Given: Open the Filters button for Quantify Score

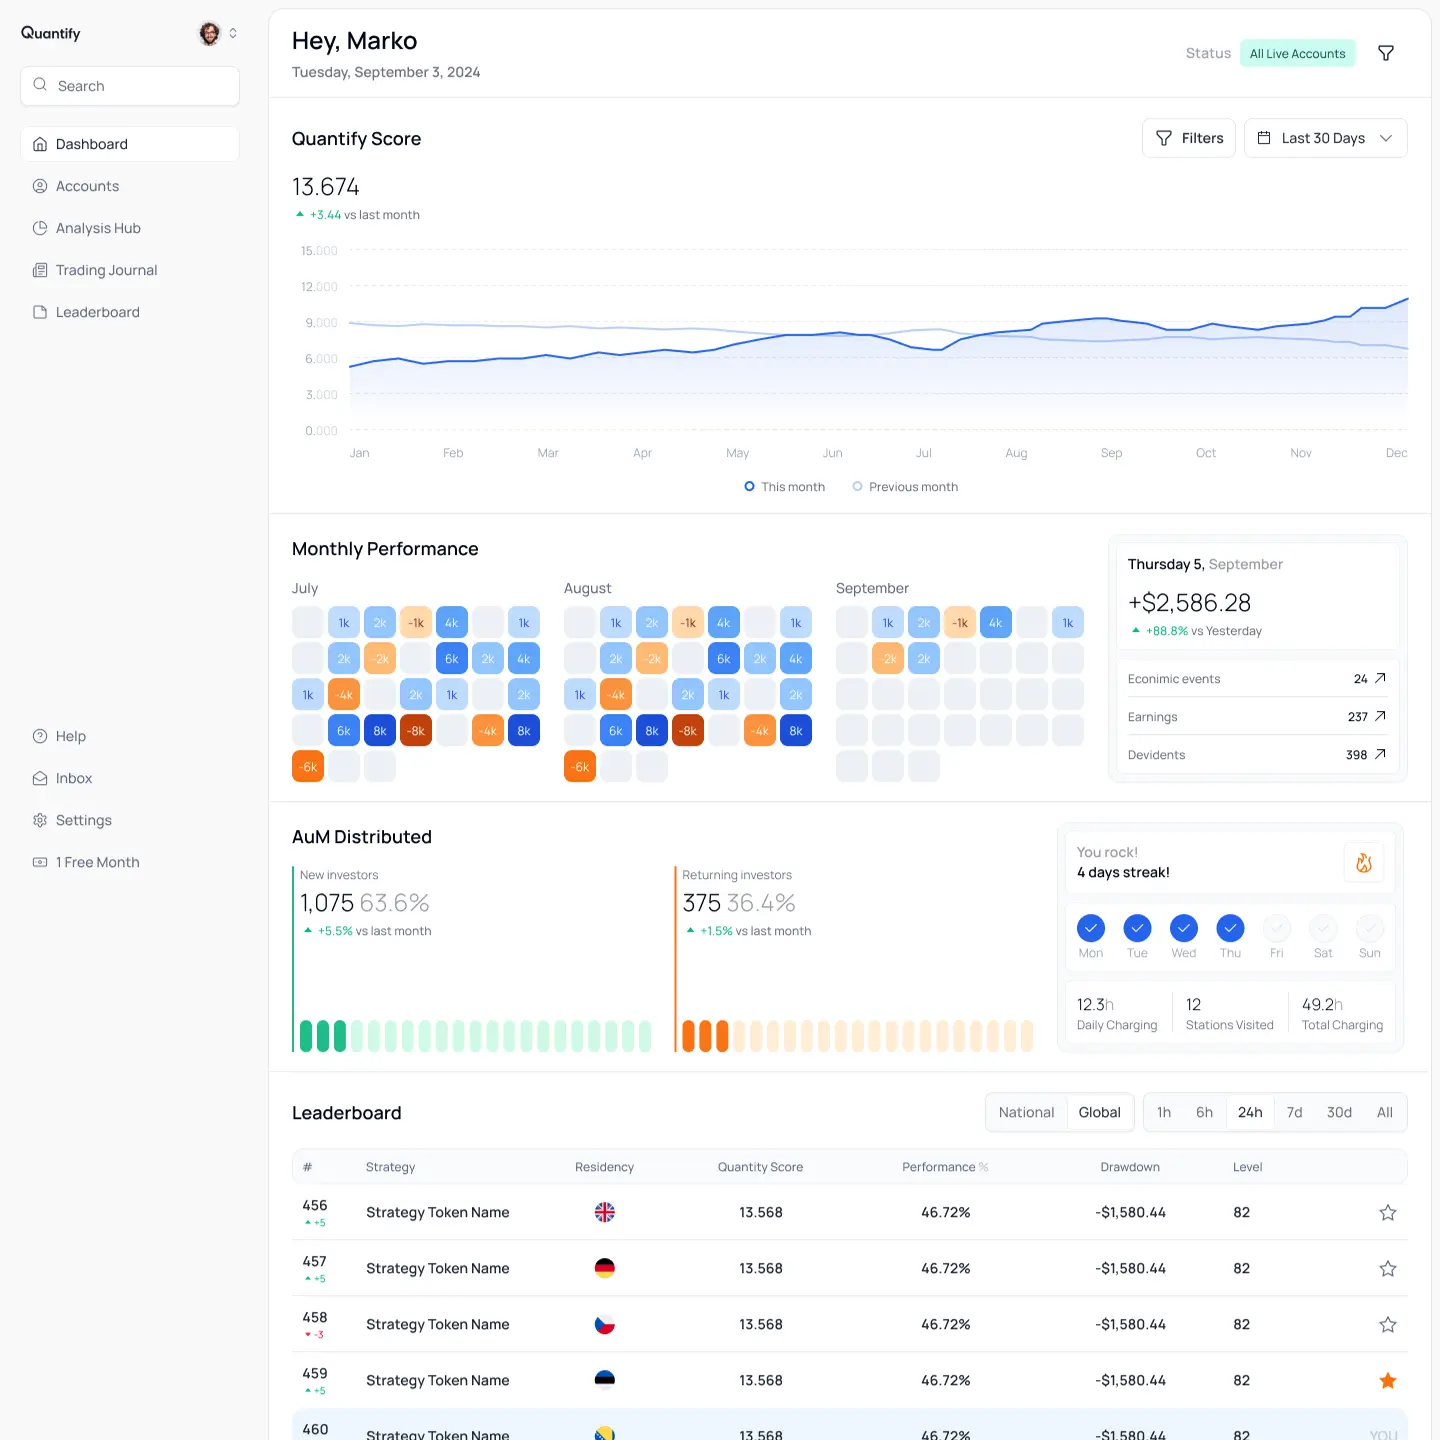Looking at the screenshot, I should coord(1189,138).
